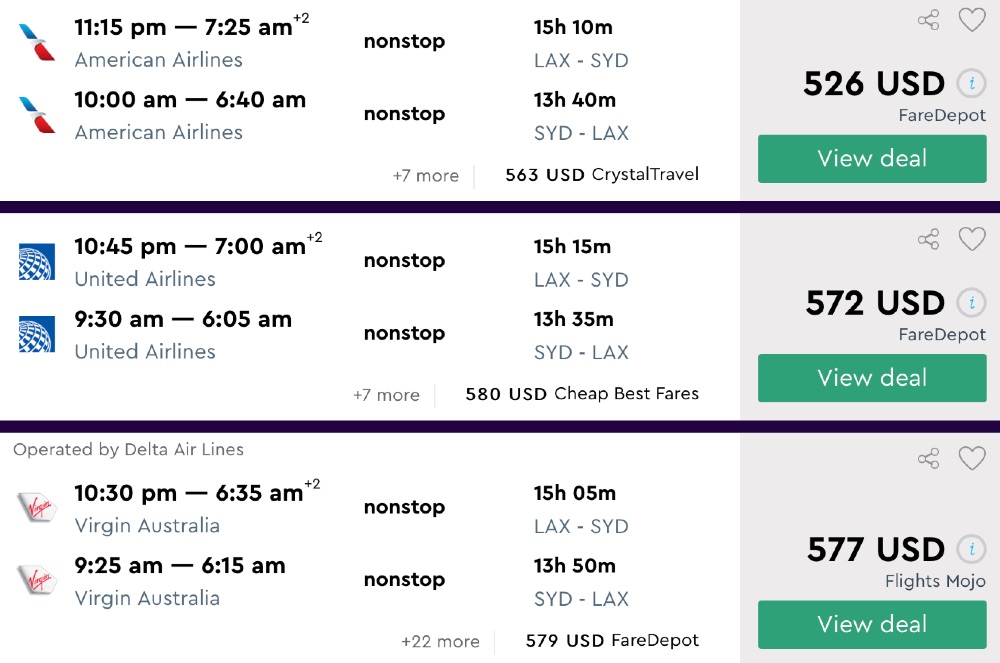The image size is (1000, 663).
Task: View deal for 572 USD United fare
Action: (x=872, y=378)
